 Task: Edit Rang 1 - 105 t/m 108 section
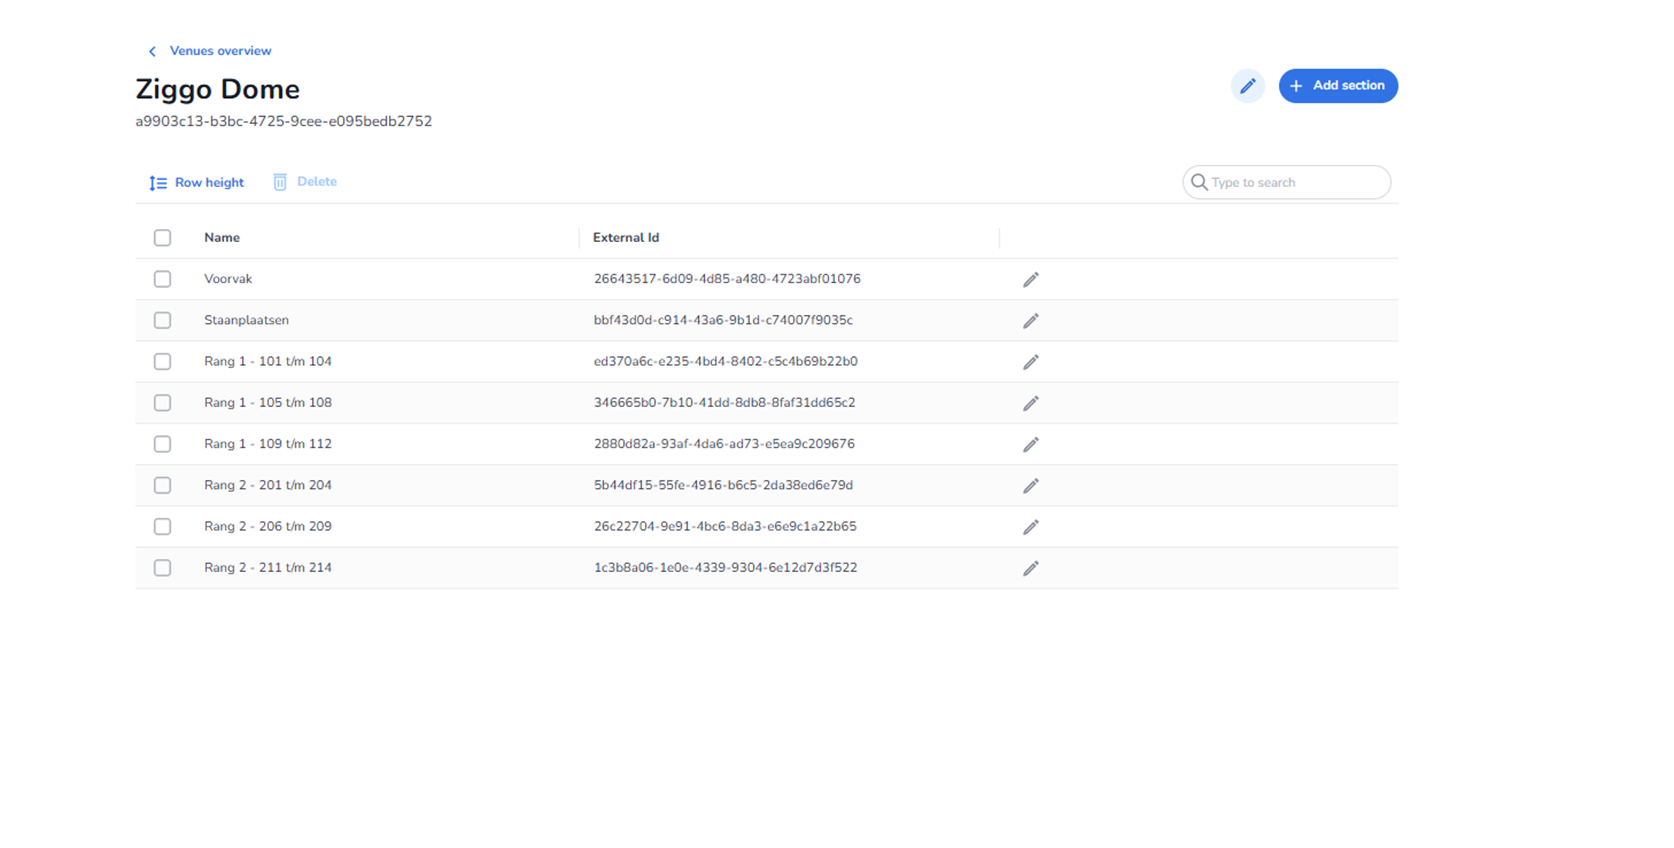(x=1030, y=403)
